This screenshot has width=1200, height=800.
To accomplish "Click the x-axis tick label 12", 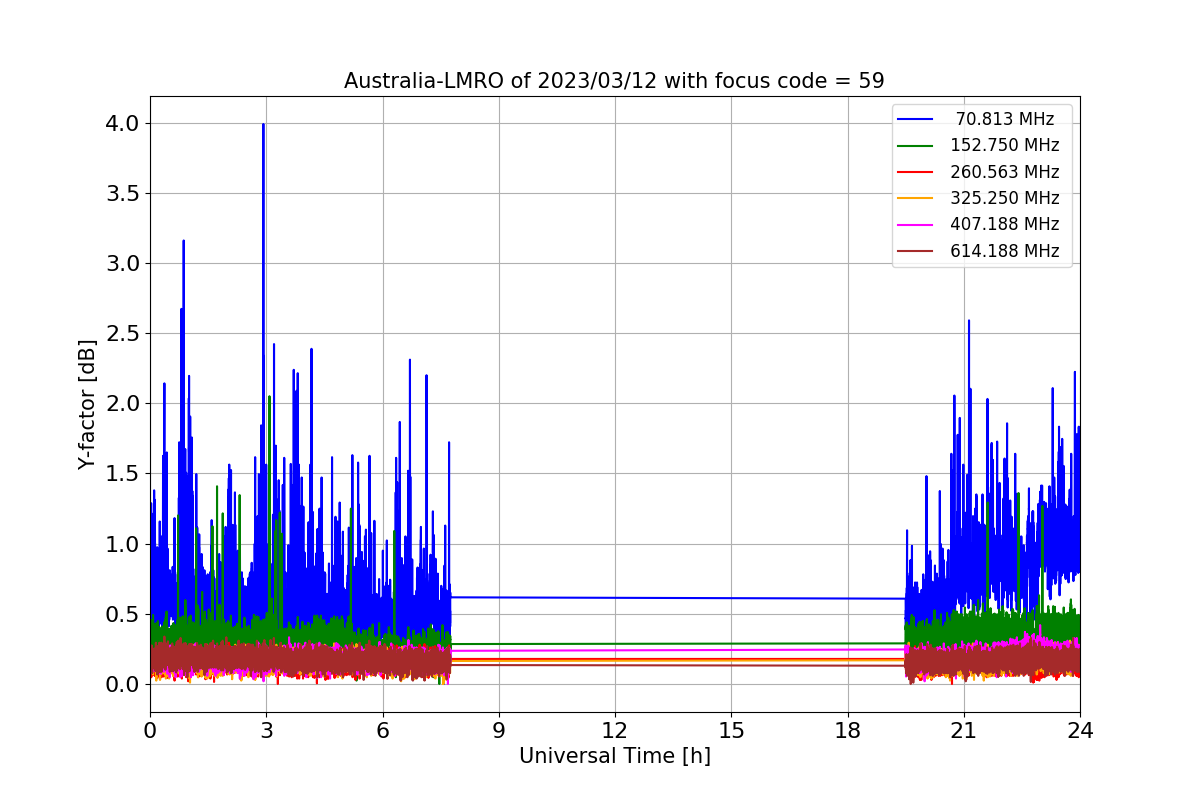I will click(x=615, y=730).
